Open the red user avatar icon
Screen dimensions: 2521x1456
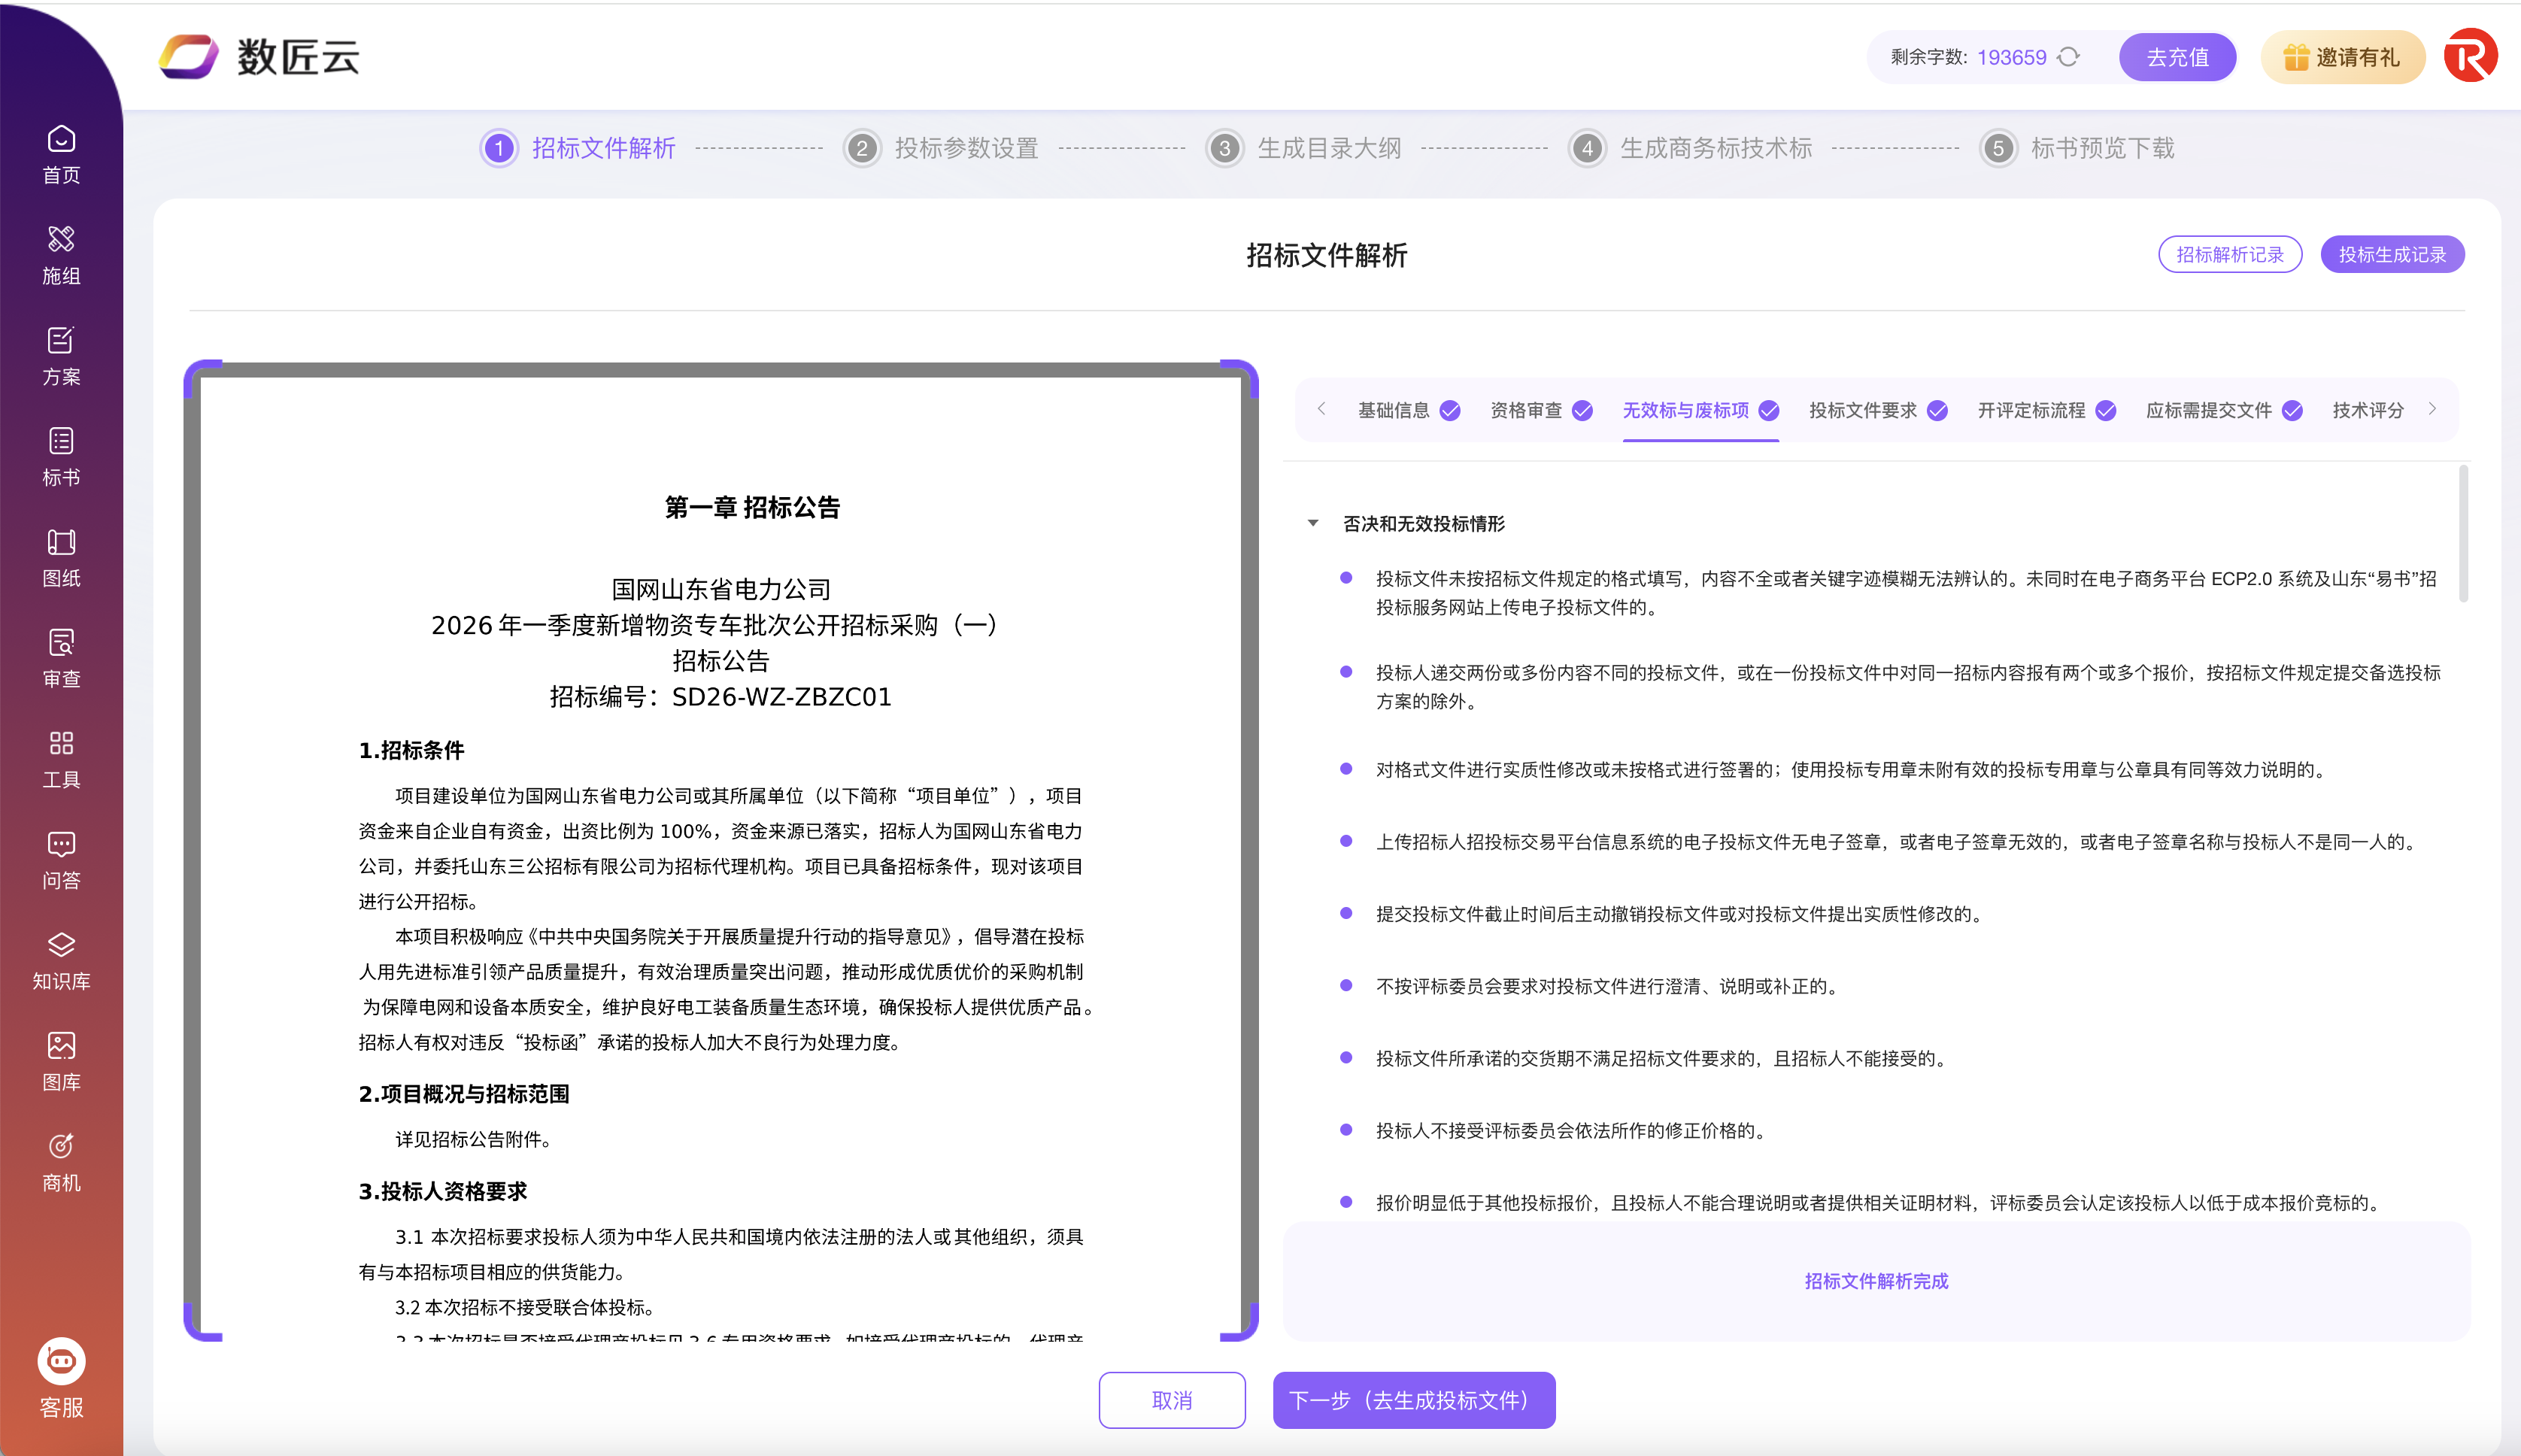click(2470, 56)
